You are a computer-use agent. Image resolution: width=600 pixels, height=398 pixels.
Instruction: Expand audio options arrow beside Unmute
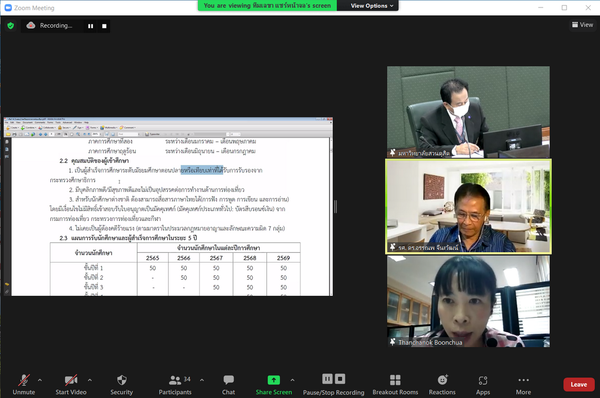tap(40, 380)
